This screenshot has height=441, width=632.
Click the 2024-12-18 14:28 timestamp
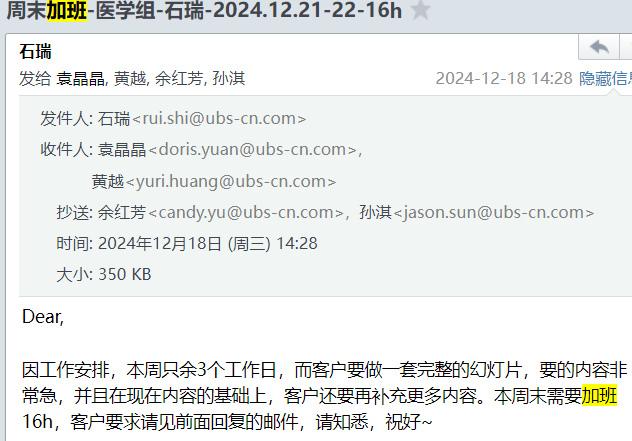[504, 78]
